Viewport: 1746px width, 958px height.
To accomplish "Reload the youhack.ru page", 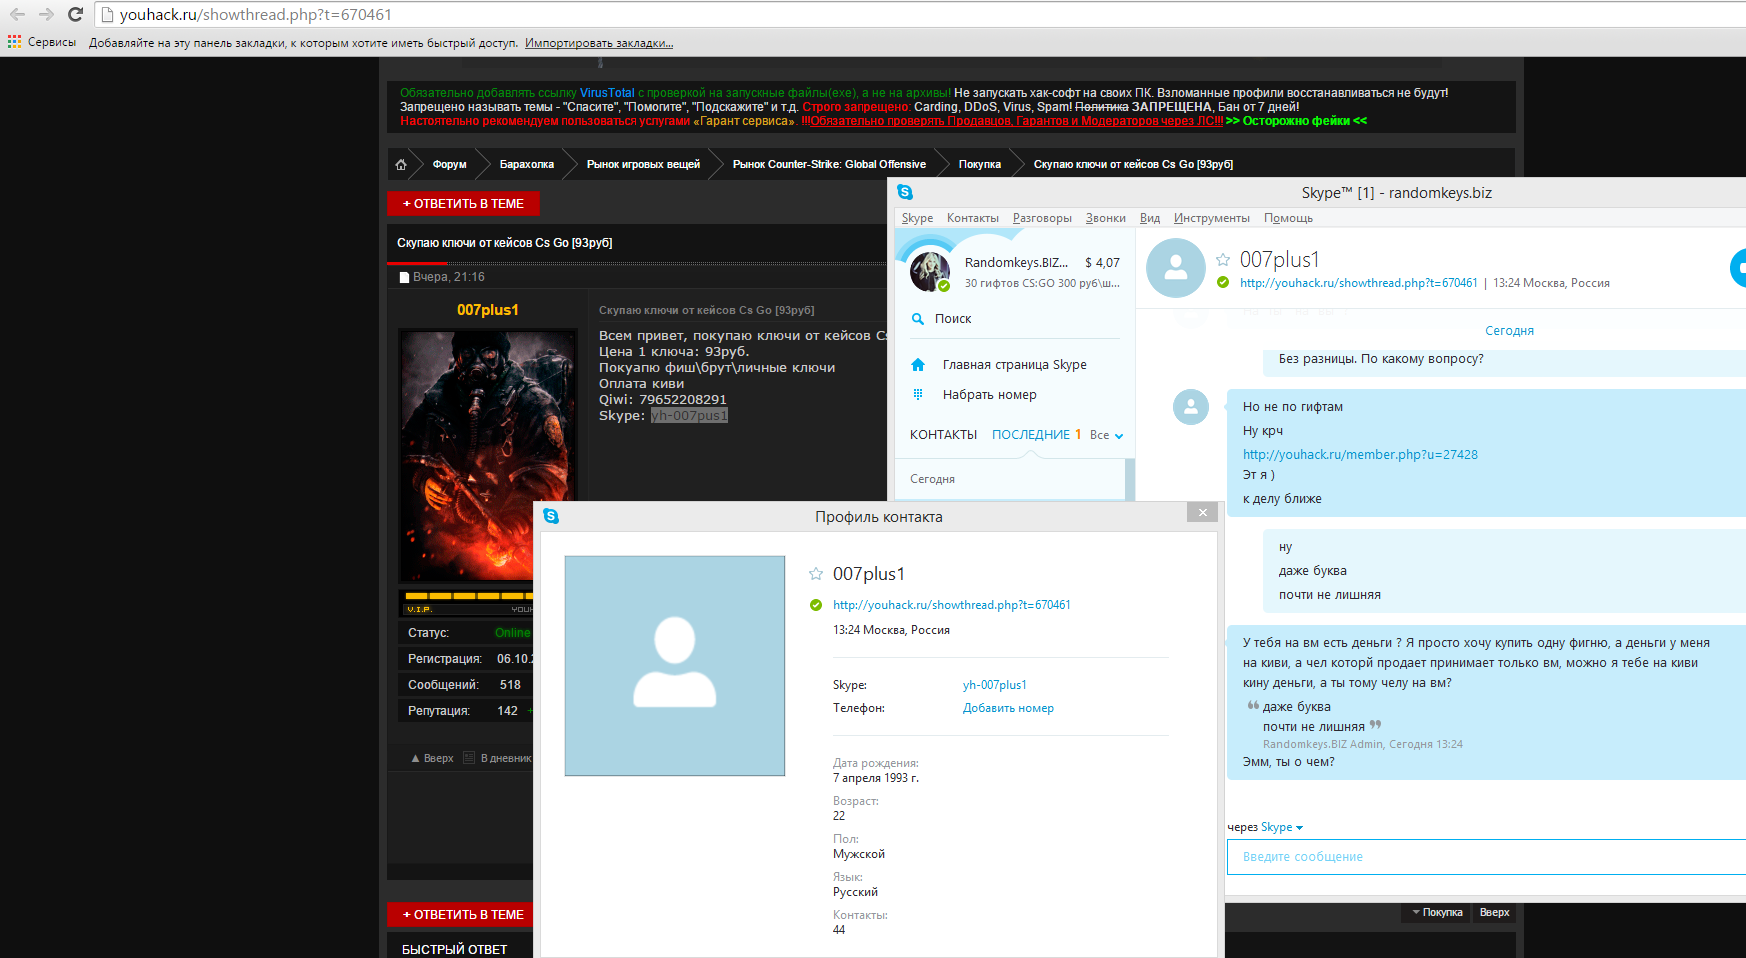I will click(75, 14).
